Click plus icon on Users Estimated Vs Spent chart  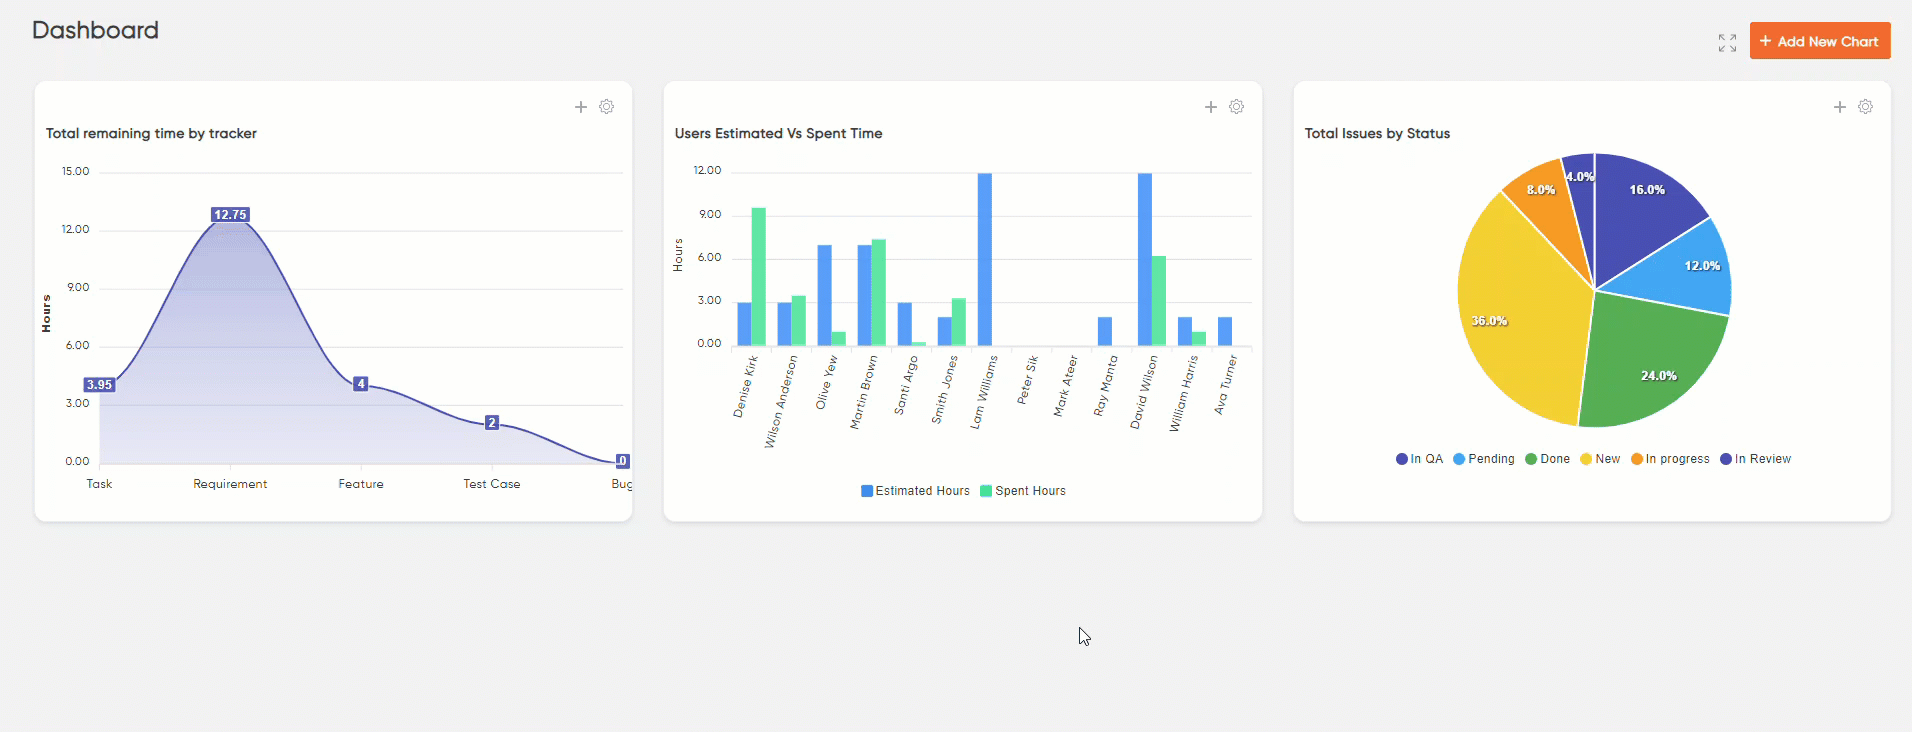click(1211, 107)
